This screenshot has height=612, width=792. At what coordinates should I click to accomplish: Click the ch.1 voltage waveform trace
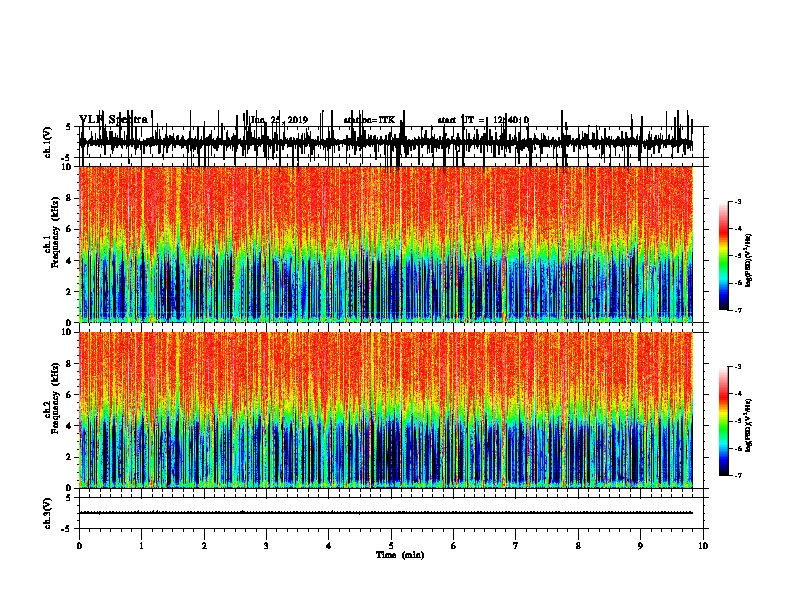[x=386, y=143]
